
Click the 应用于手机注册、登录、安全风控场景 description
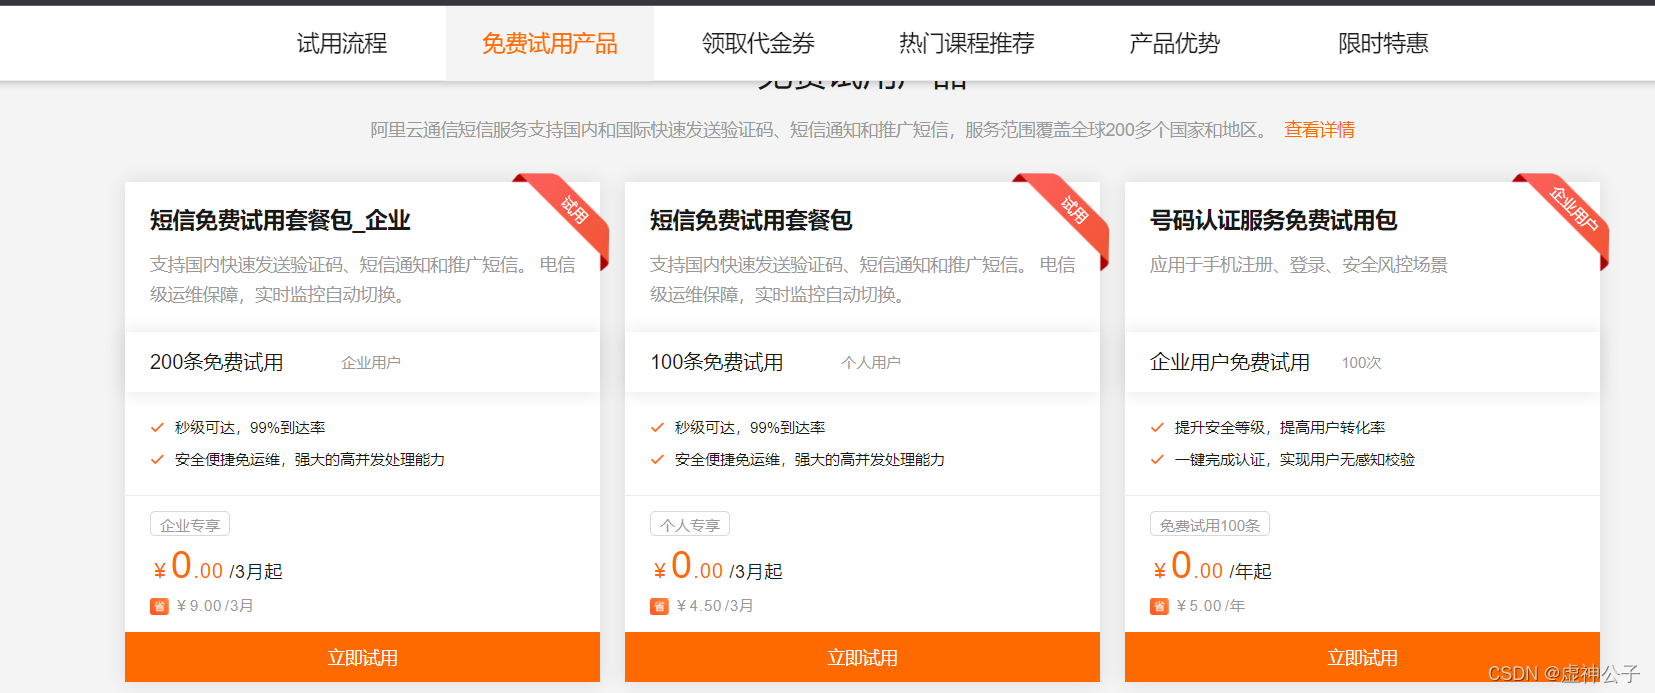pos(1299,265)
